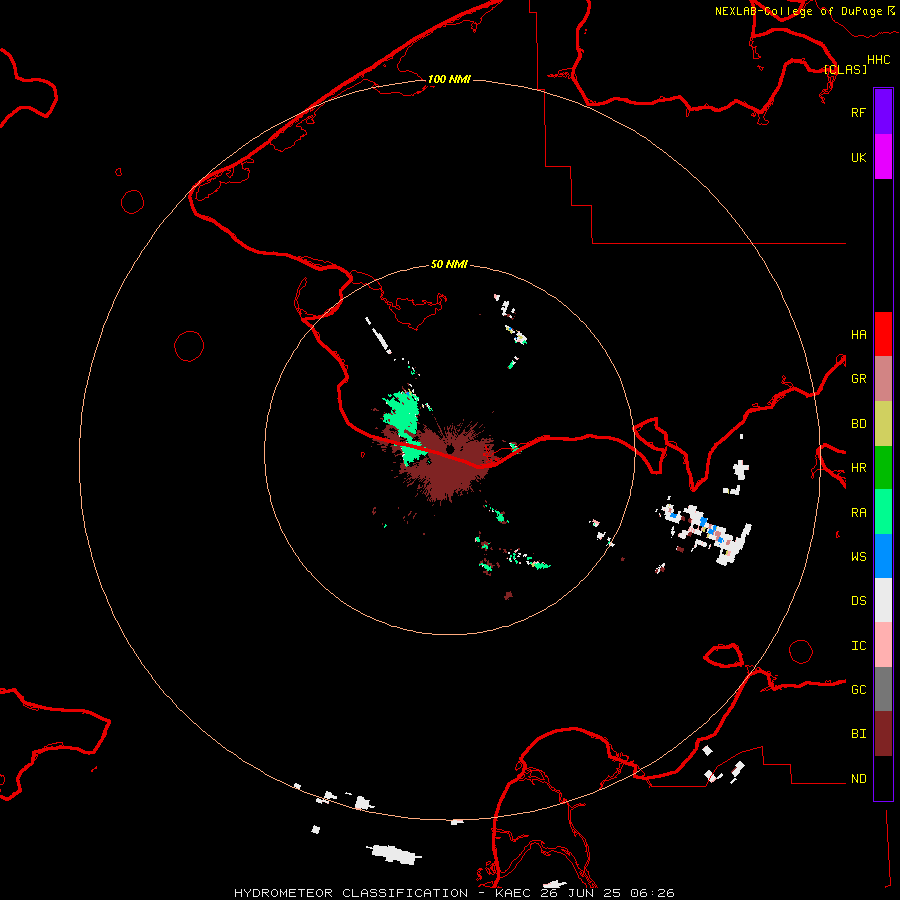Screen dimensions: 900x900
Task: Pick the WS blue legend swatch
Action: [883, 556]
